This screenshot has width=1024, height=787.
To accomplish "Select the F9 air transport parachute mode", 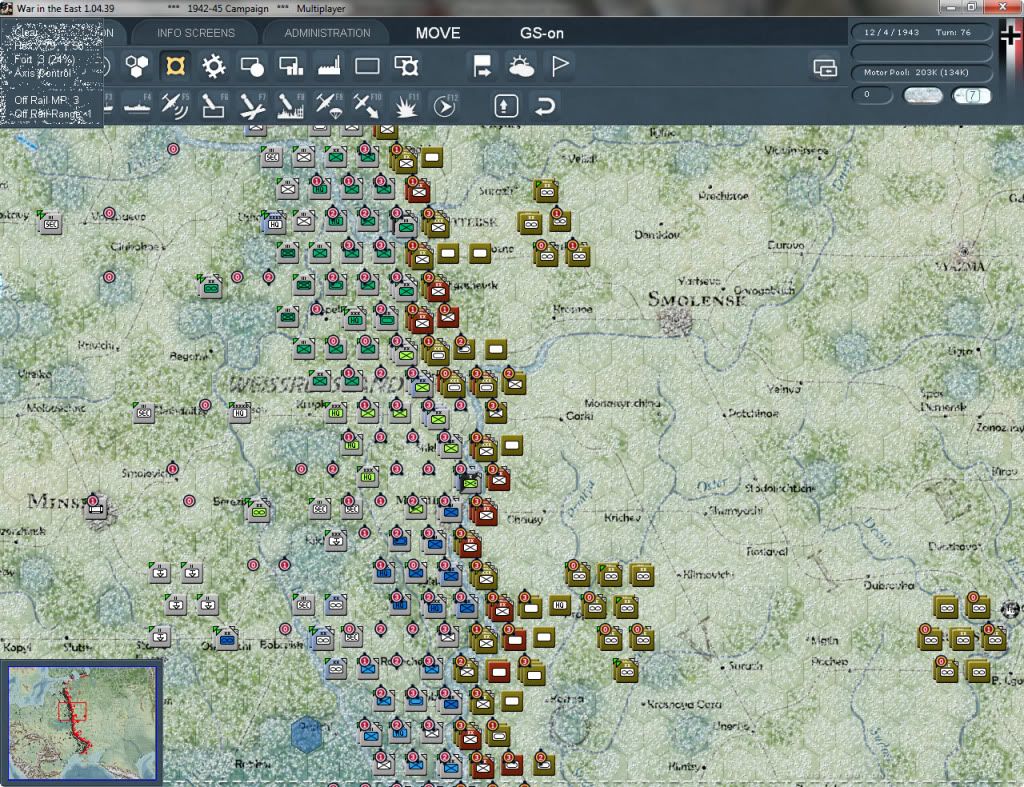I will click(329, 105).
